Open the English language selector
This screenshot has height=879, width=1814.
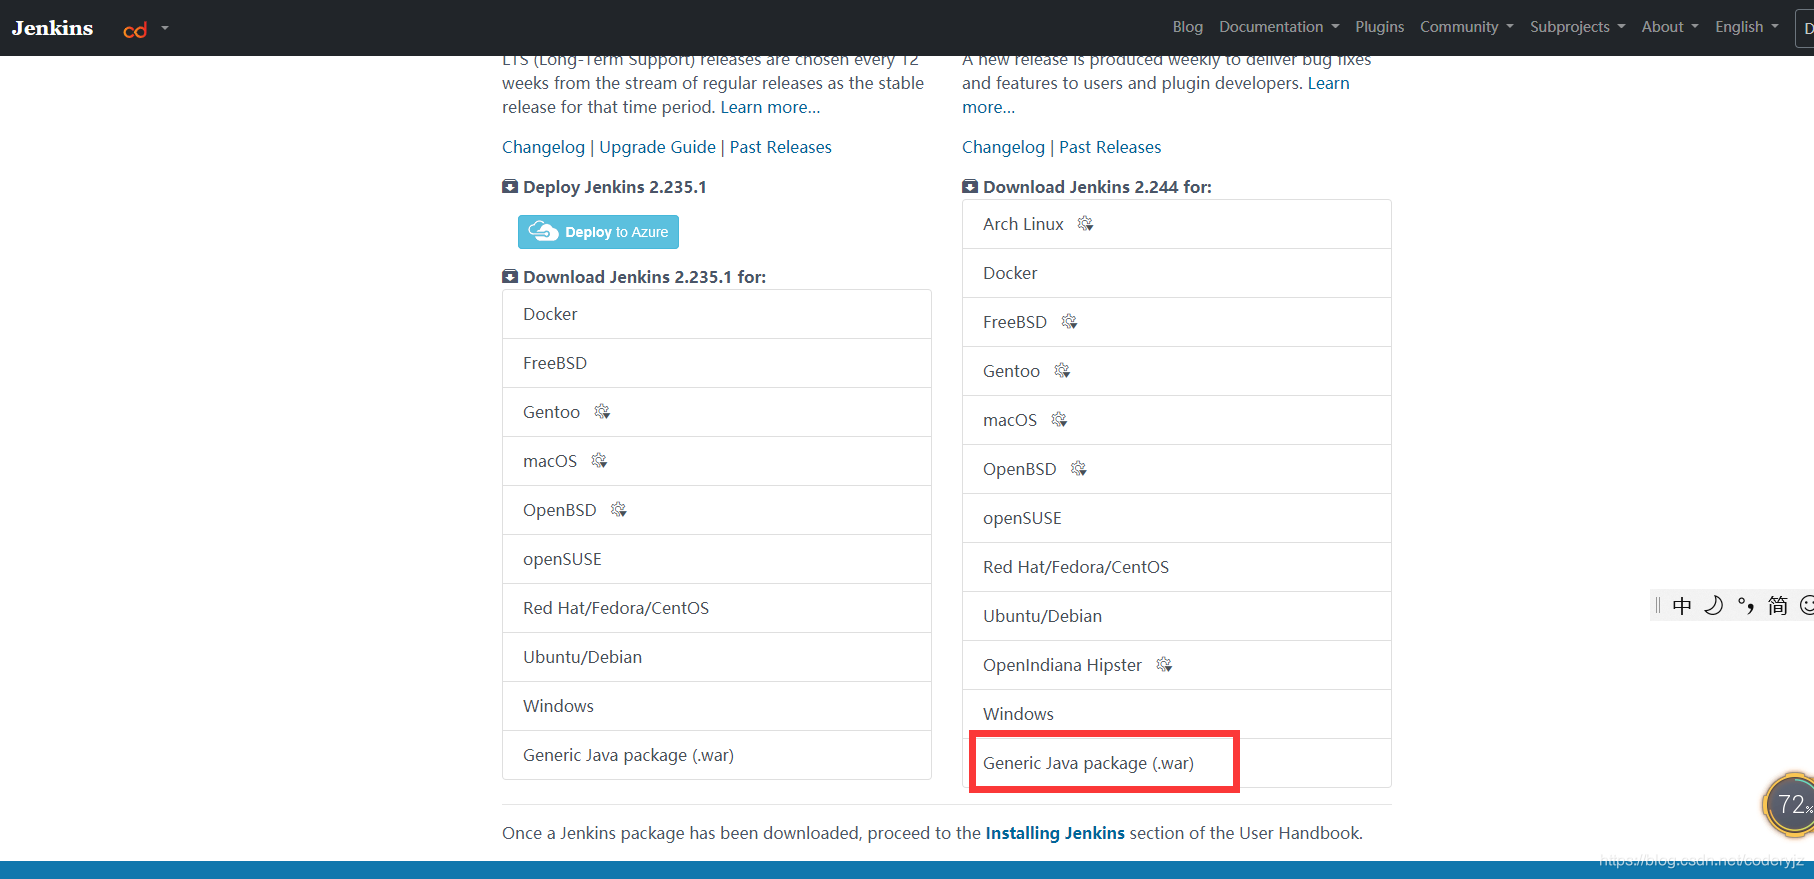(x=1747, y=27)
